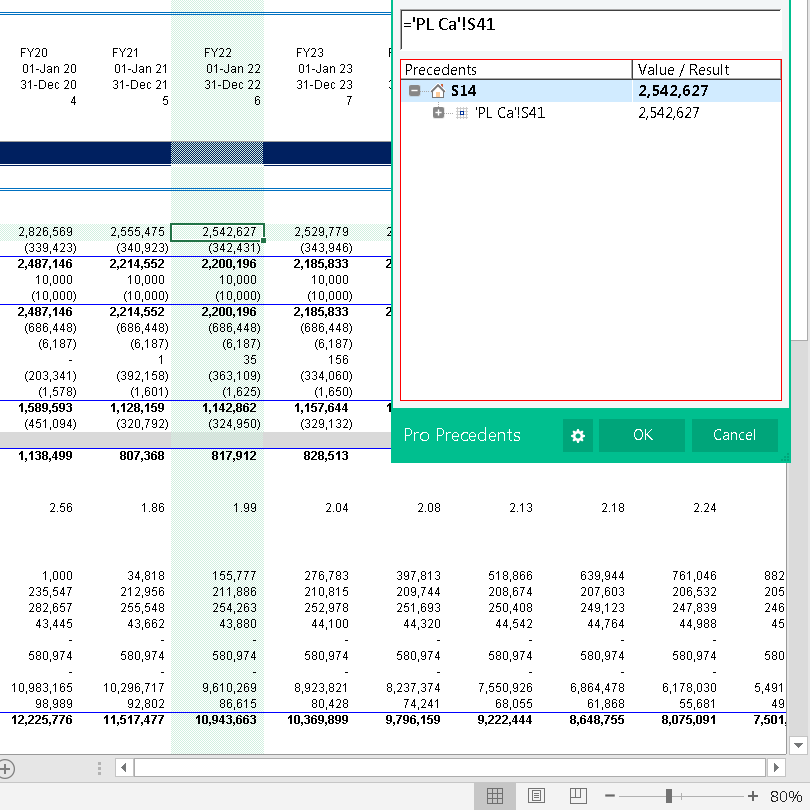Click the zoom in plus button

[753, 796]
